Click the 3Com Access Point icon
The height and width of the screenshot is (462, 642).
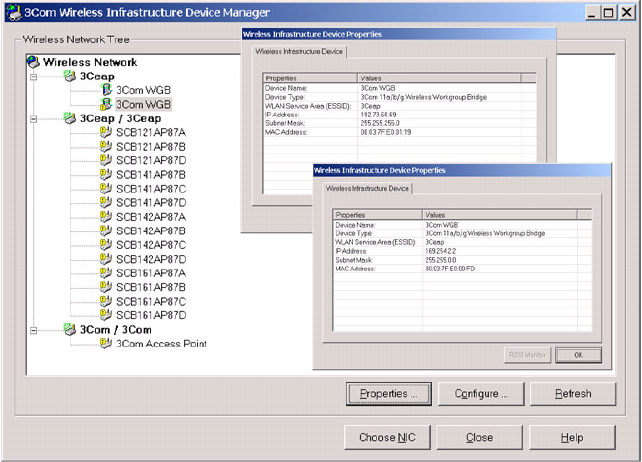point(105,344)
